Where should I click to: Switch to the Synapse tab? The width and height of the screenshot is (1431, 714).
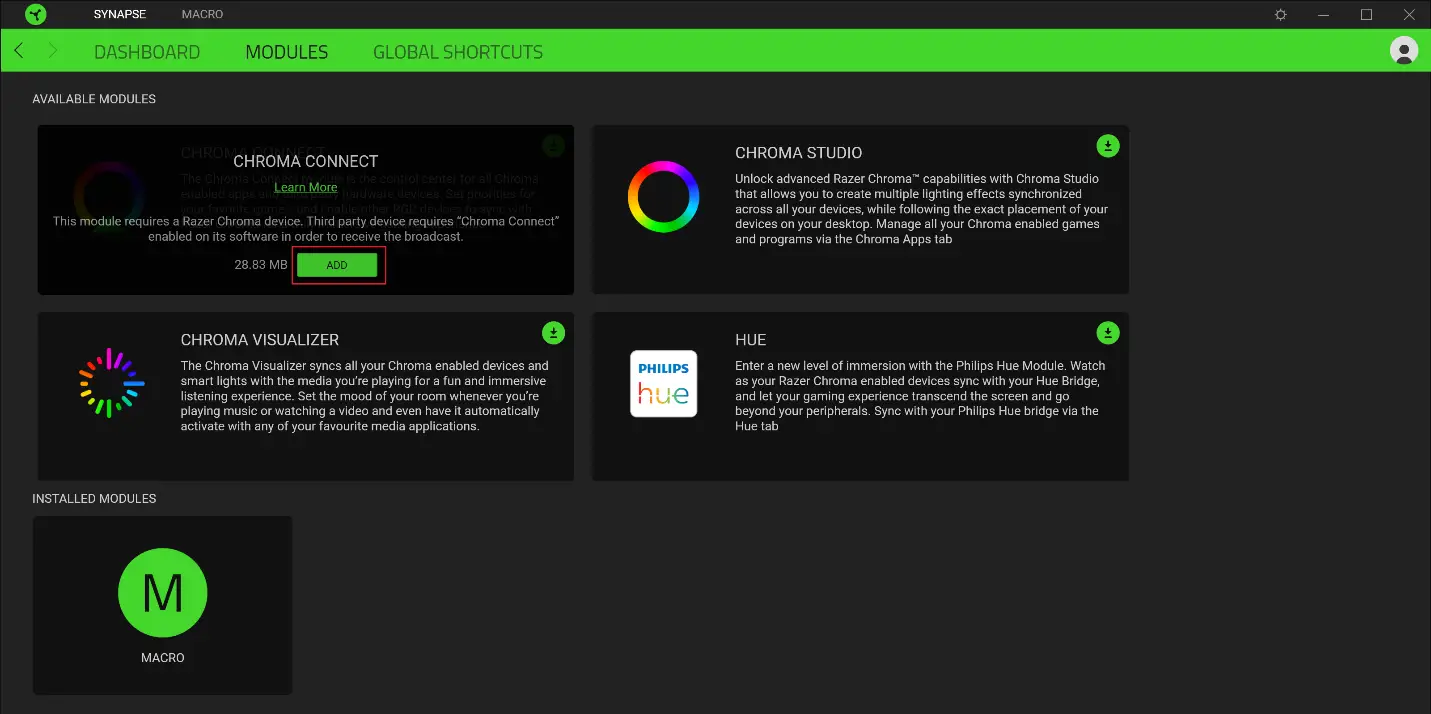point(120,15)
